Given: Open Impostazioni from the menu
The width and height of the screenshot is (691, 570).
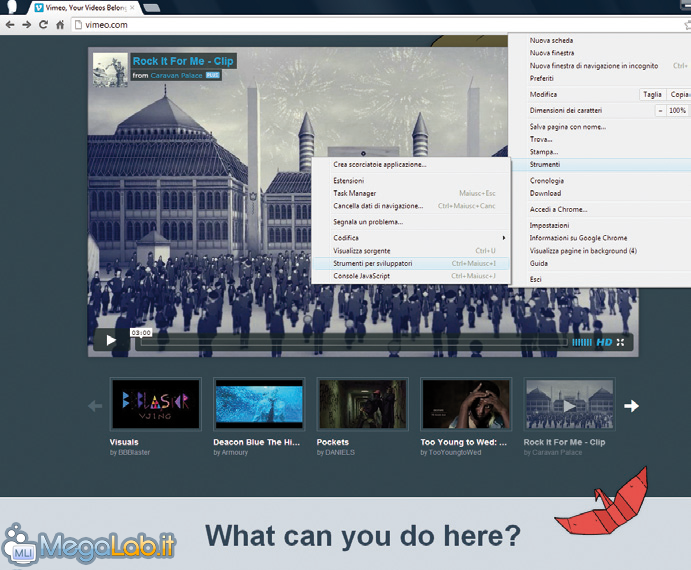Looking at the screenshot, I should coord(549,225).
